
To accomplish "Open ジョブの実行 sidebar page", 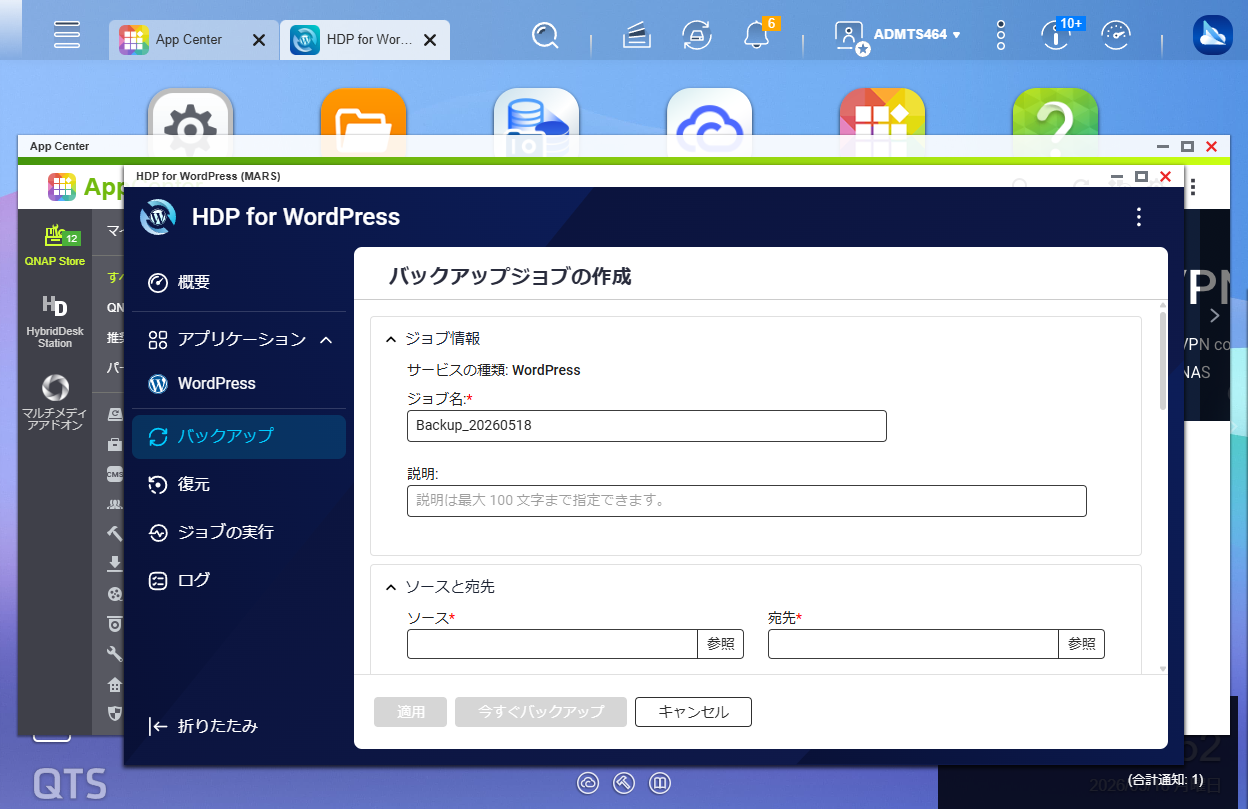I will click(x=239, y=532).
